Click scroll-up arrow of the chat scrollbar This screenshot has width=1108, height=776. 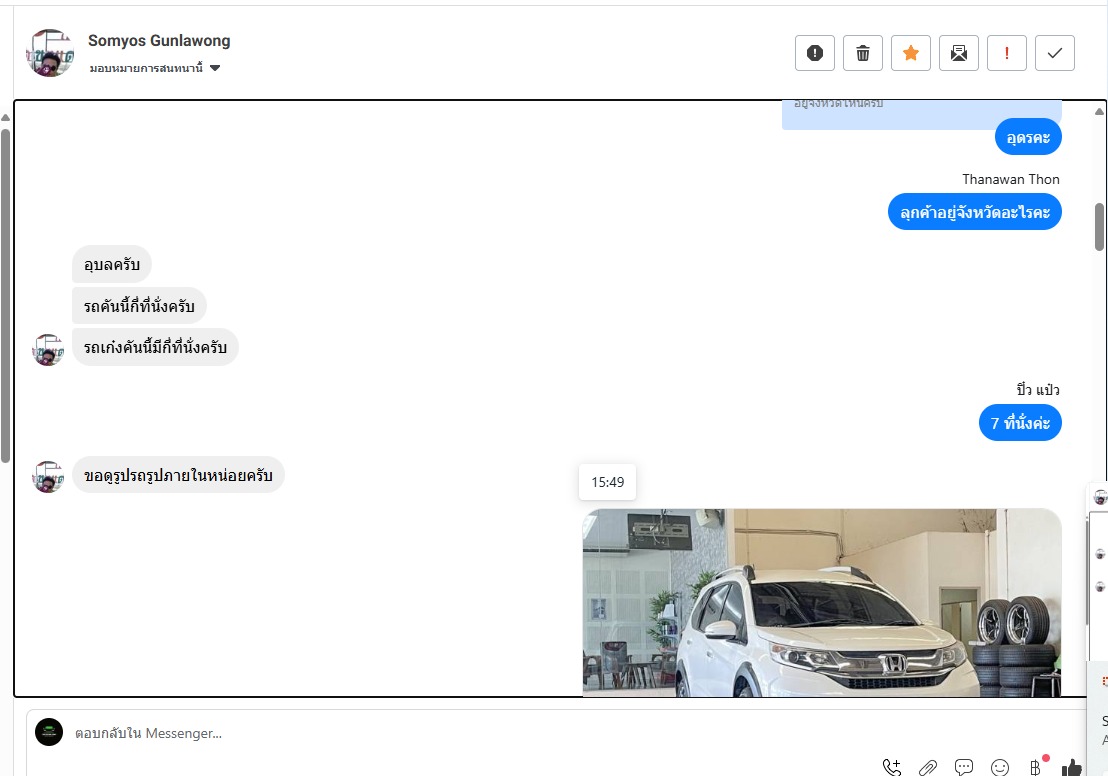[x=1100, y=111]
